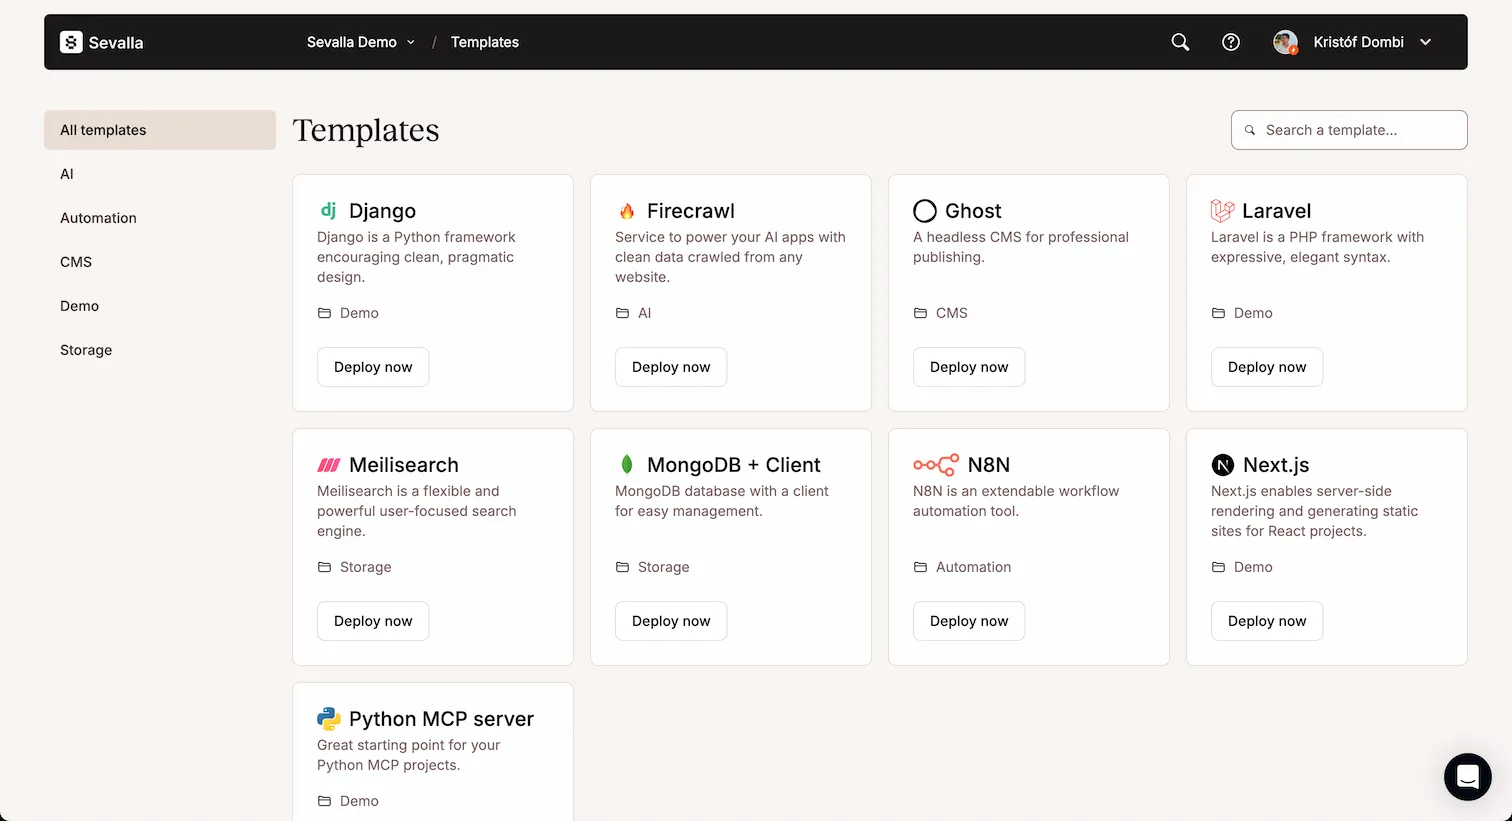This screenshot has width=1512, height=821.
Task: Click the Next.js logo icon
Action: pyautogui.click(x=1223, y=465)
